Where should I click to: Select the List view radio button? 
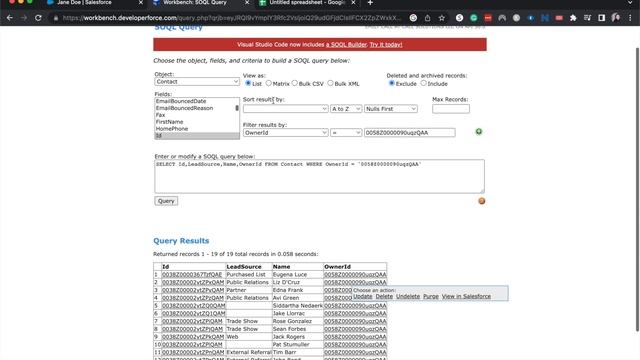248,83
